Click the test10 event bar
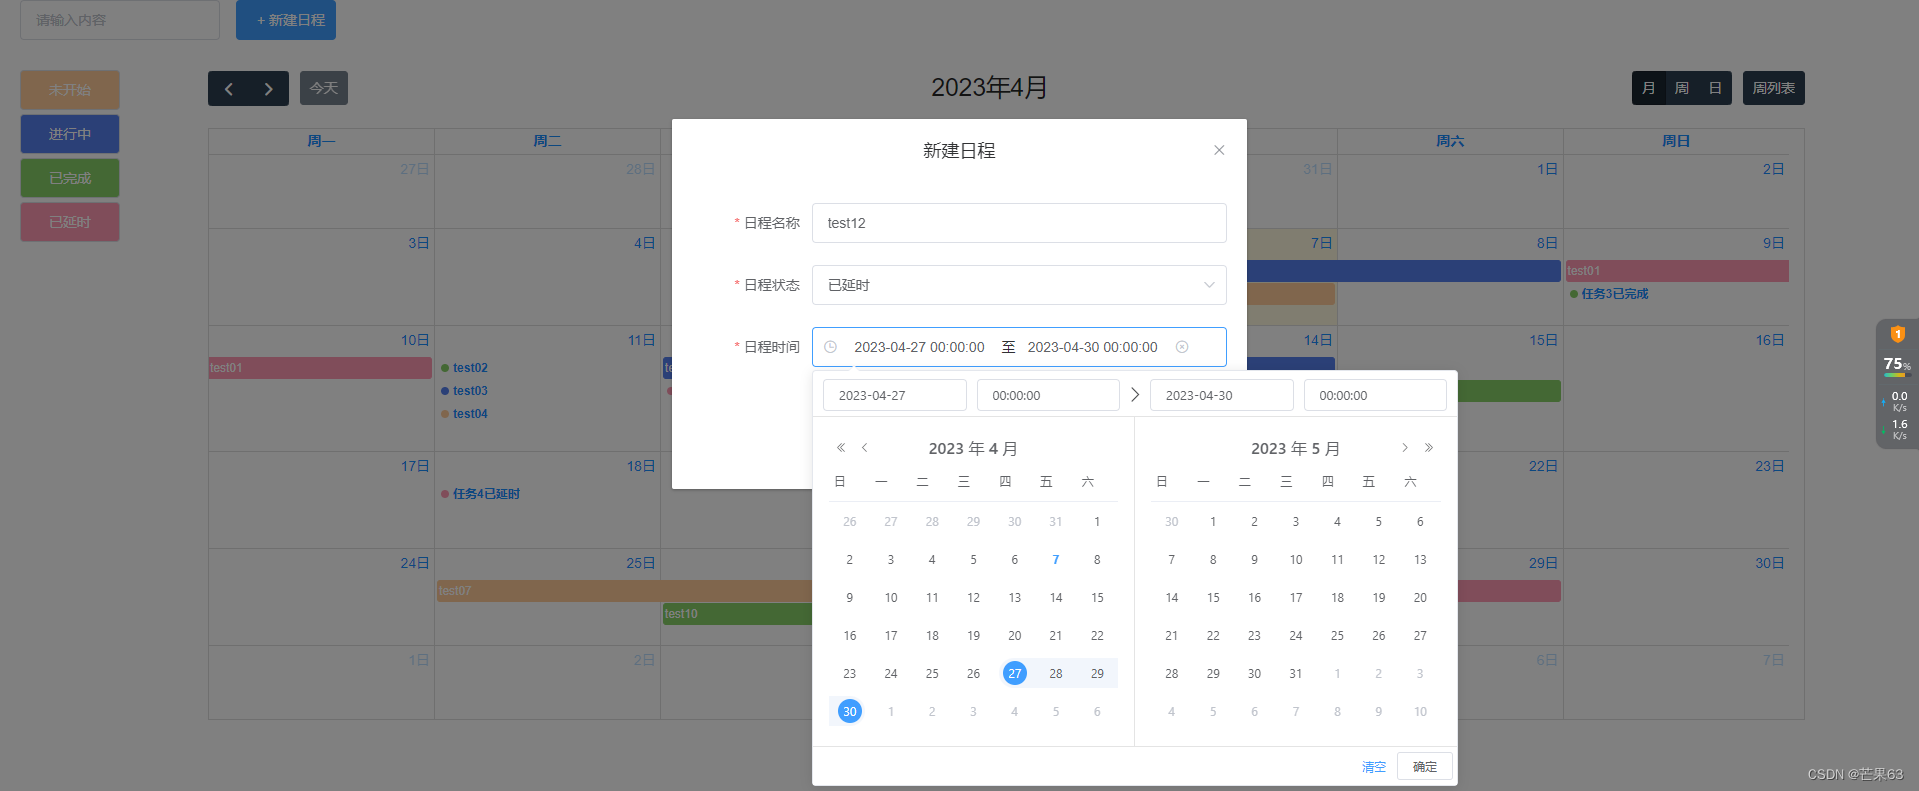This screenshot has width=1919, height=791. [737, 614]
